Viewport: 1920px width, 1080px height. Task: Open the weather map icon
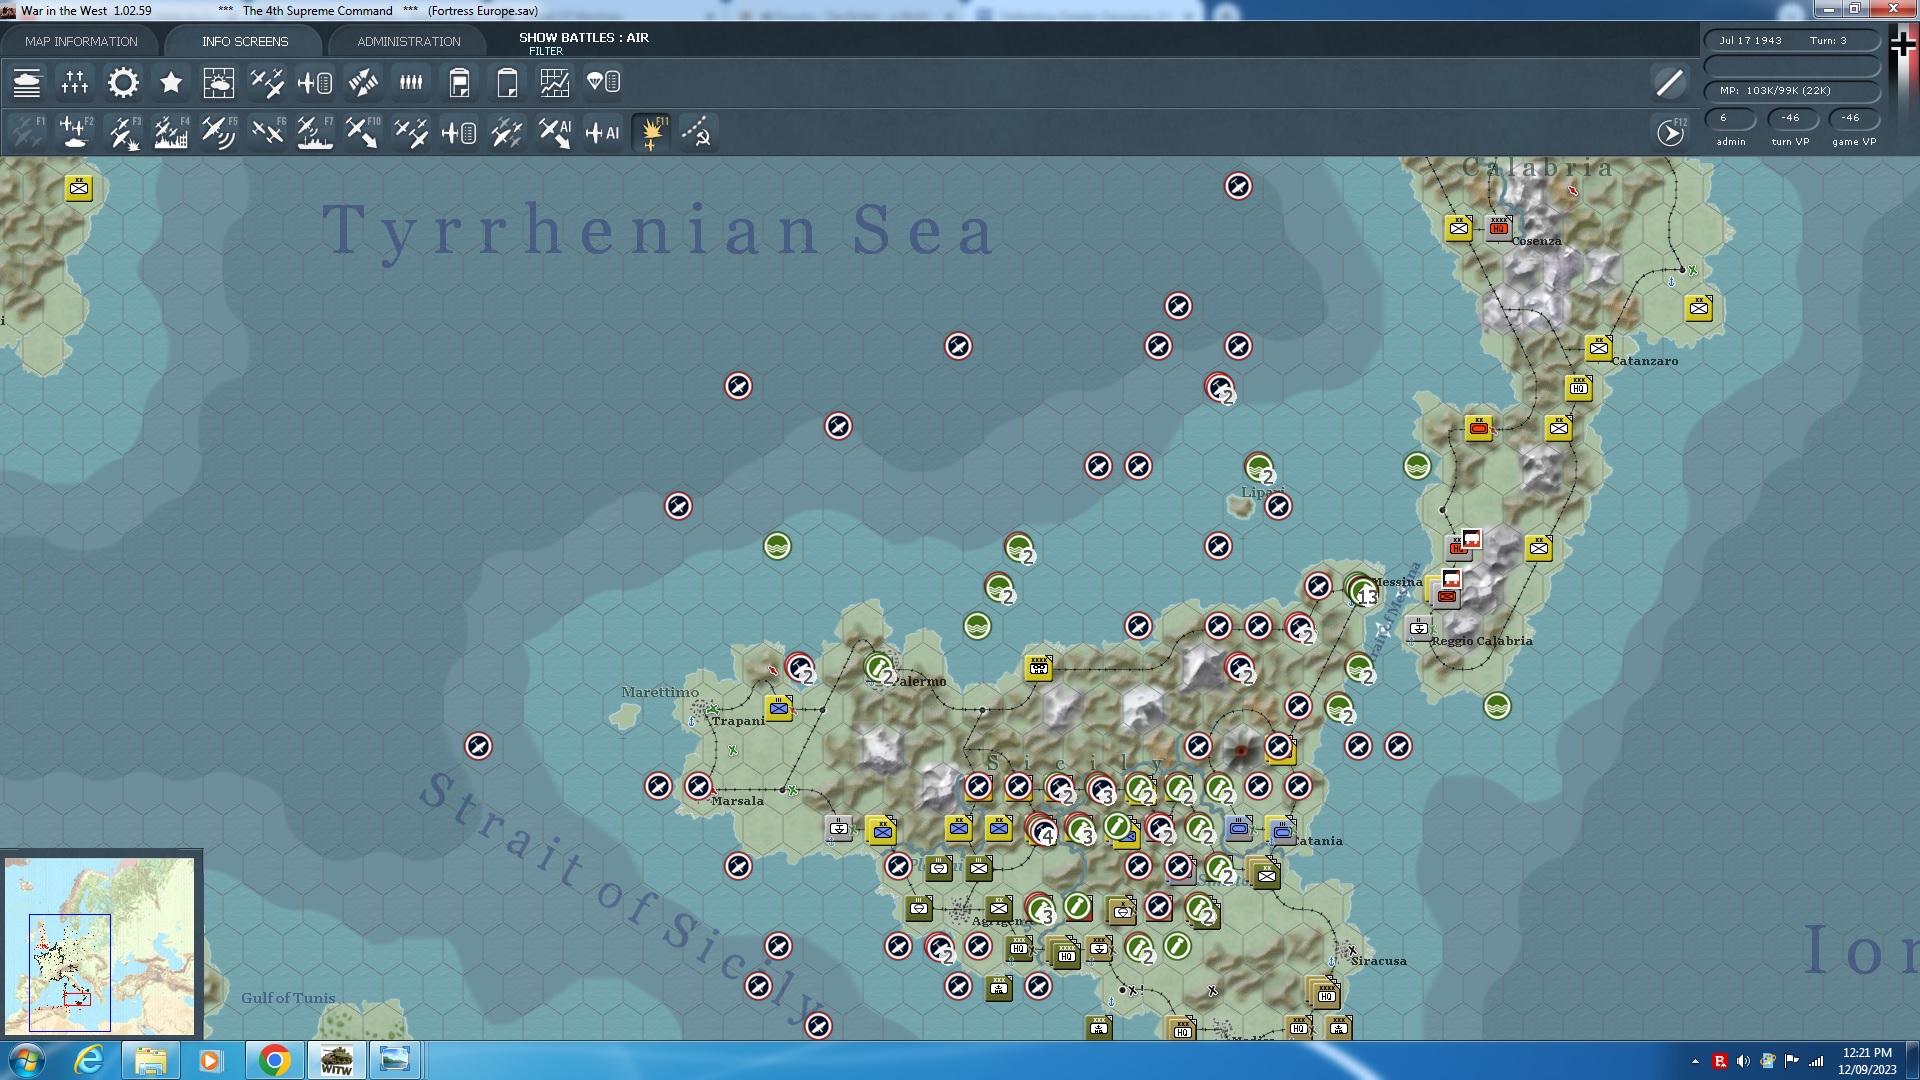218,82
